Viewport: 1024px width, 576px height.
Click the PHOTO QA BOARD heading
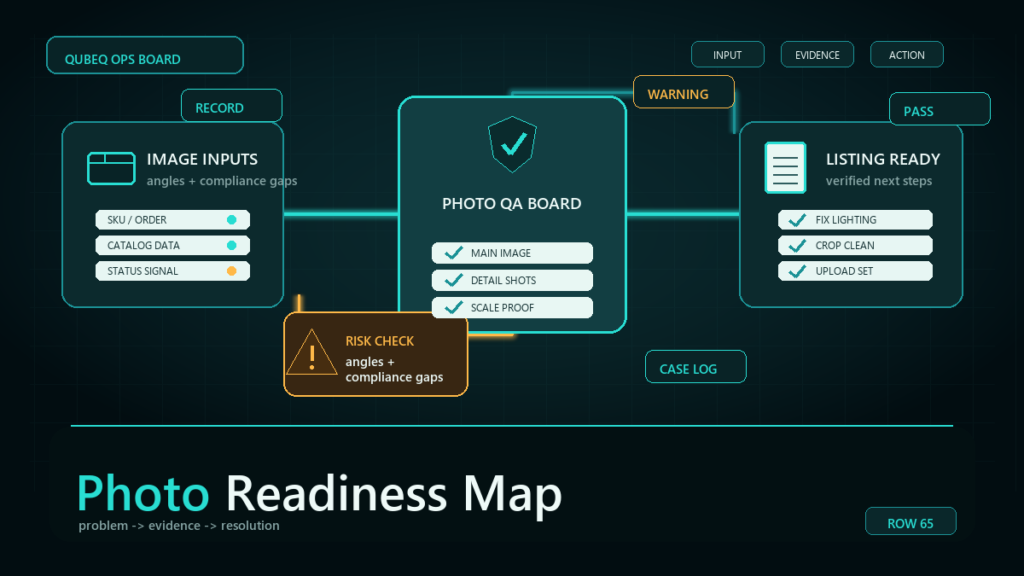click(x=512, y=204)
